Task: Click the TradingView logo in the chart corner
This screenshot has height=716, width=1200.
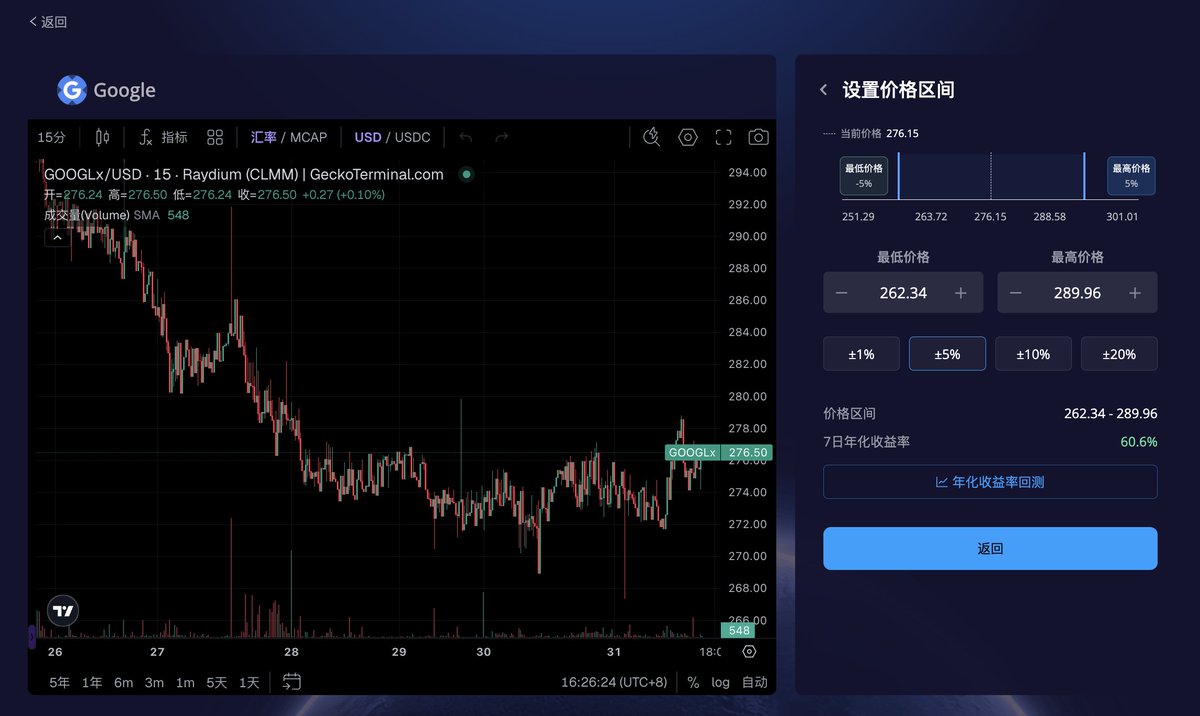Action: tap(62, 610)
